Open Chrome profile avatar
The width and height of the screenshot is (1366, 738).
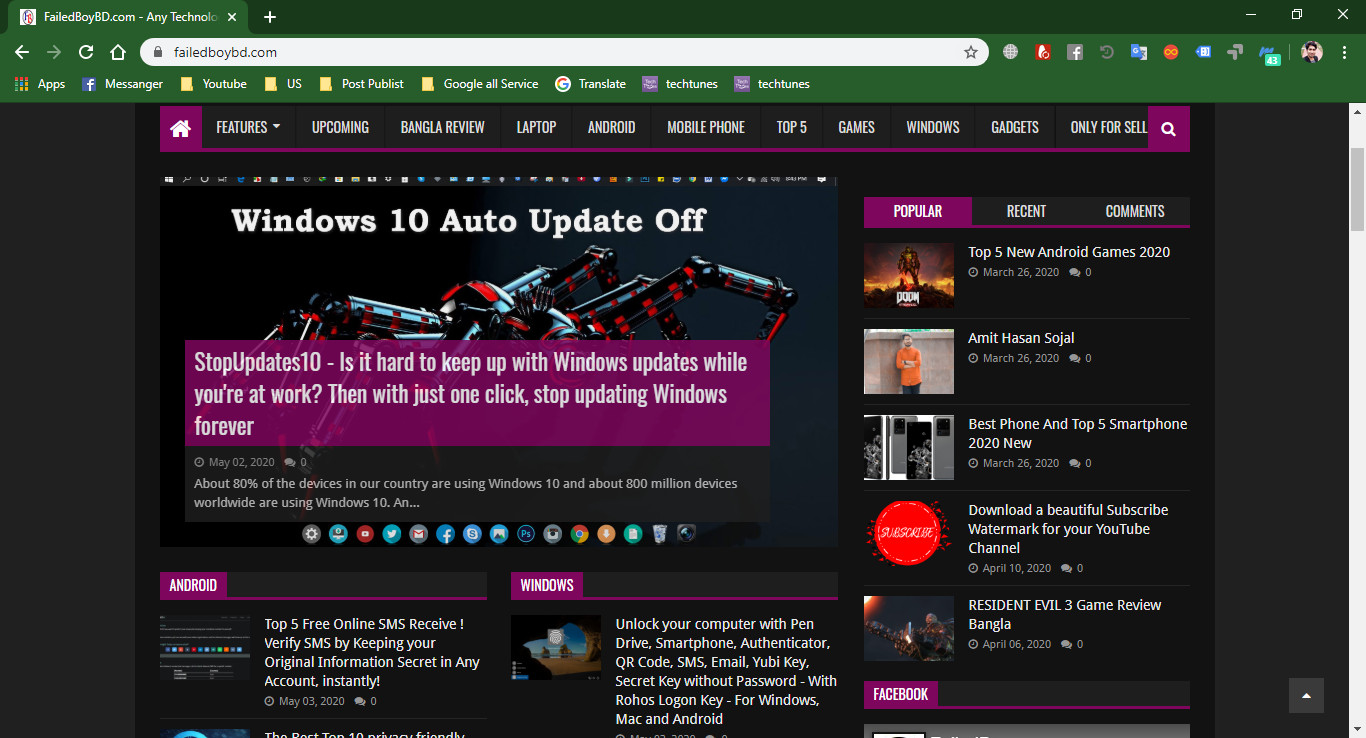point(1312,52)
